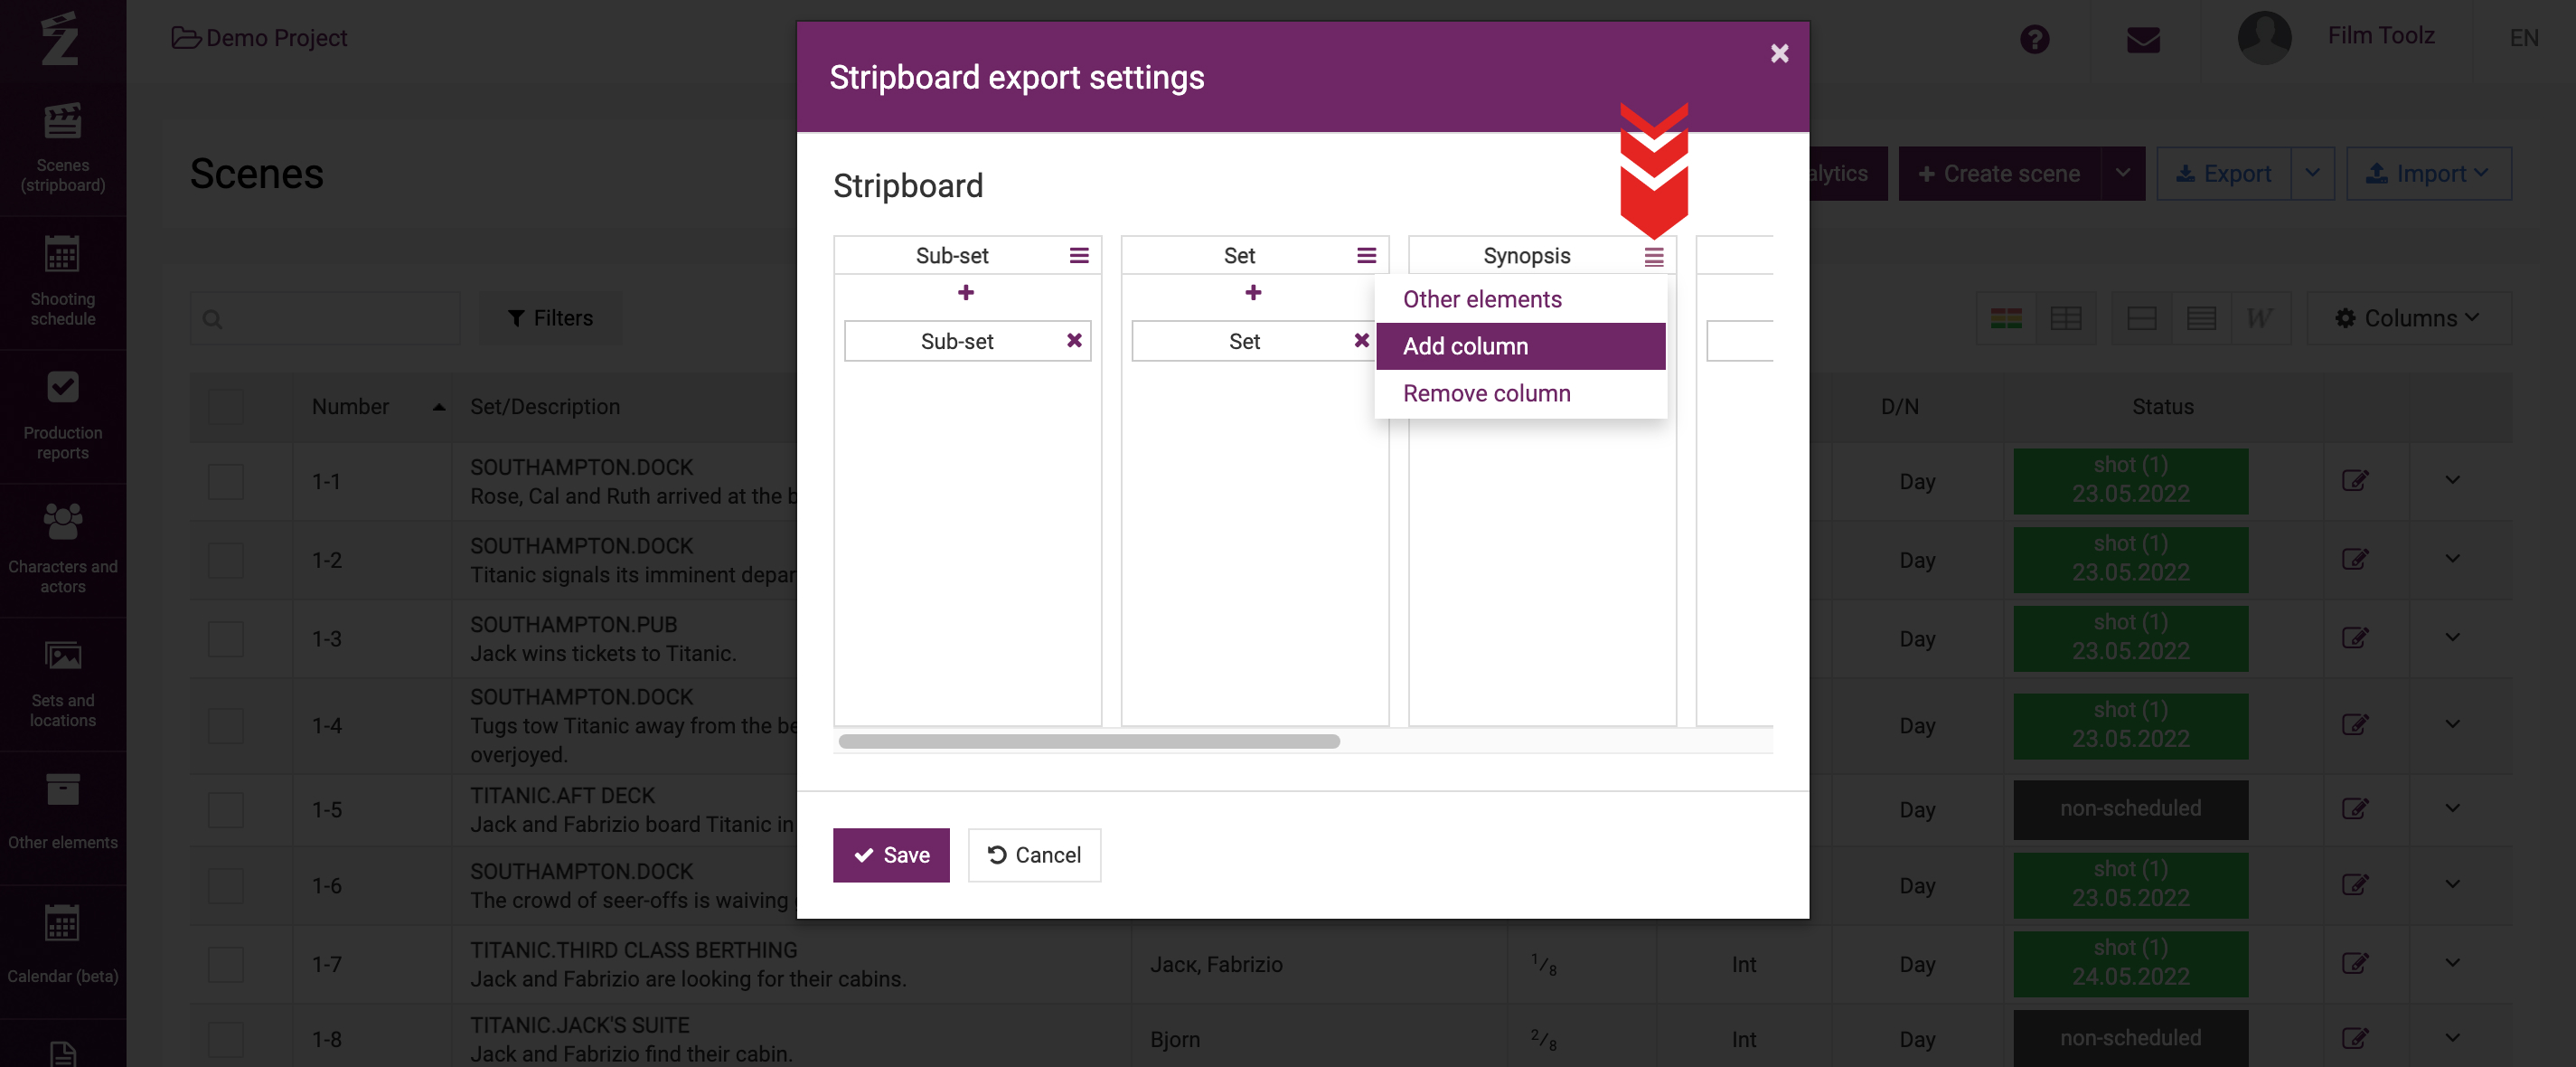Click non-scheduled status of scene 1-5
The image size is (2576, 1067).
[2130, 809]
